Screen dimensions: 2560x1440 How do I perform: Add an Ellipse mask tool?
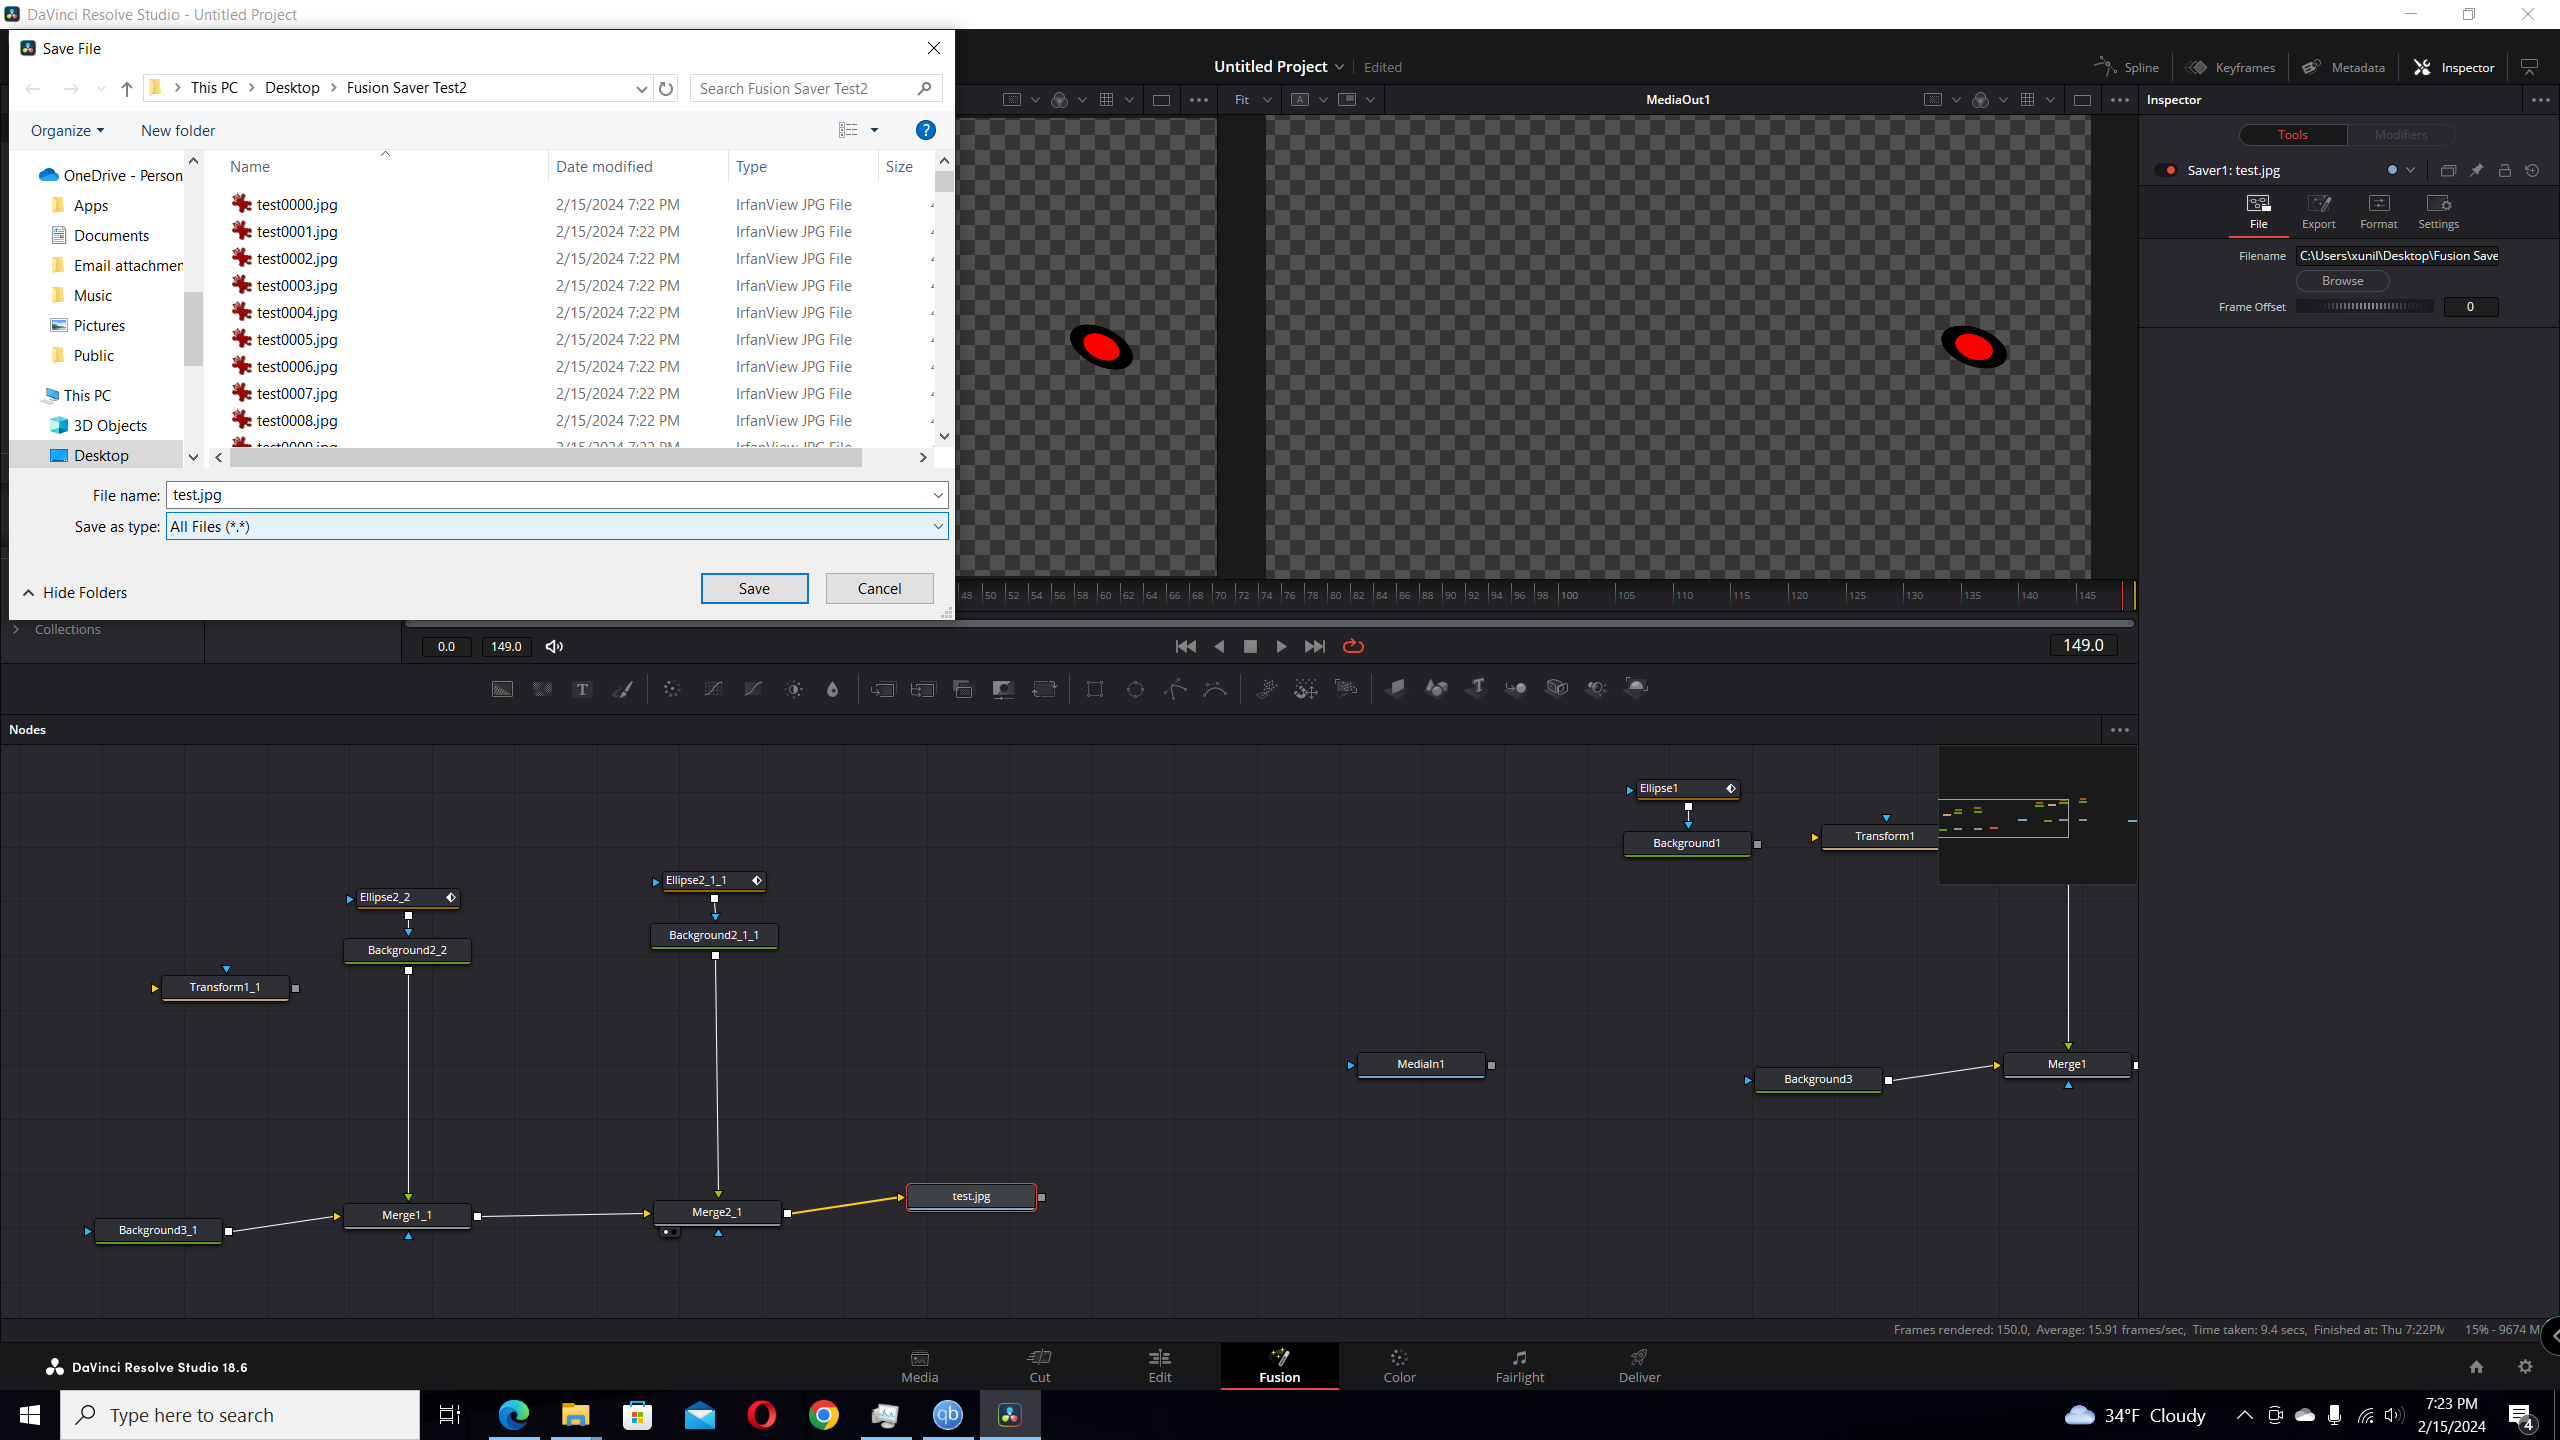point(1135,689)
